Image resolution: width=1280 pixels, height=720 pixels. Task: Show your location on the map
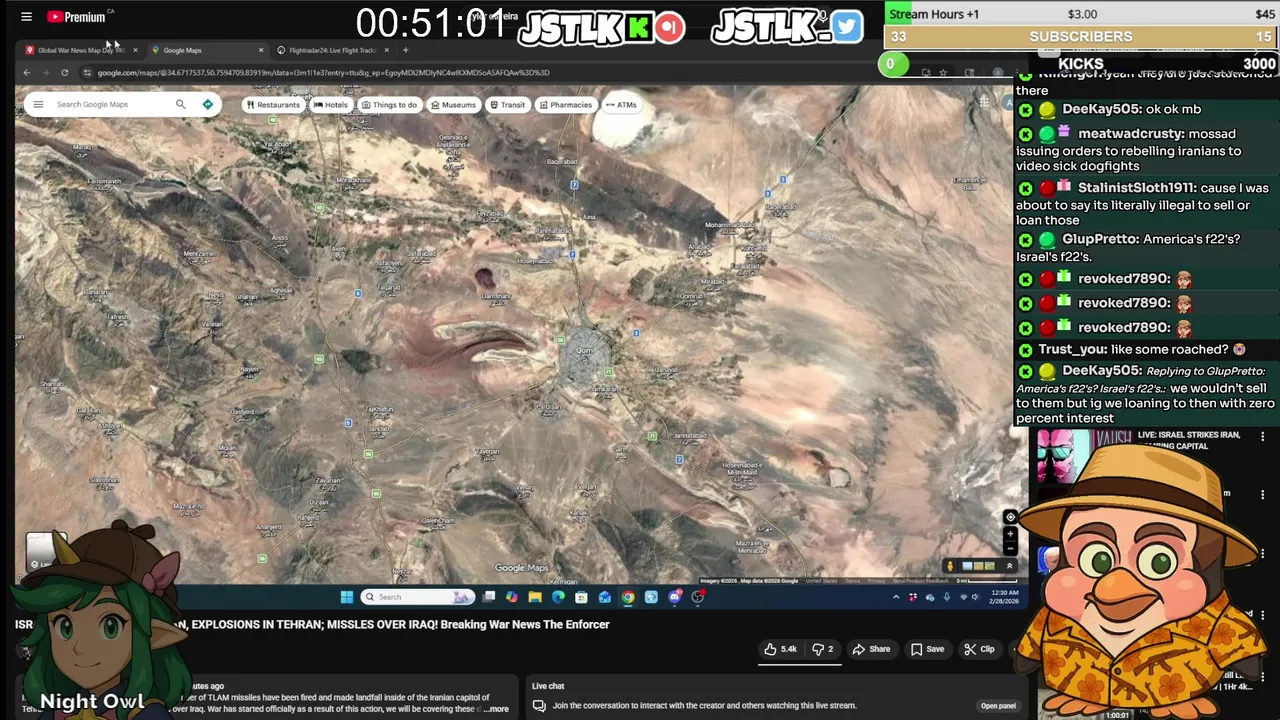coord(1010,517)
